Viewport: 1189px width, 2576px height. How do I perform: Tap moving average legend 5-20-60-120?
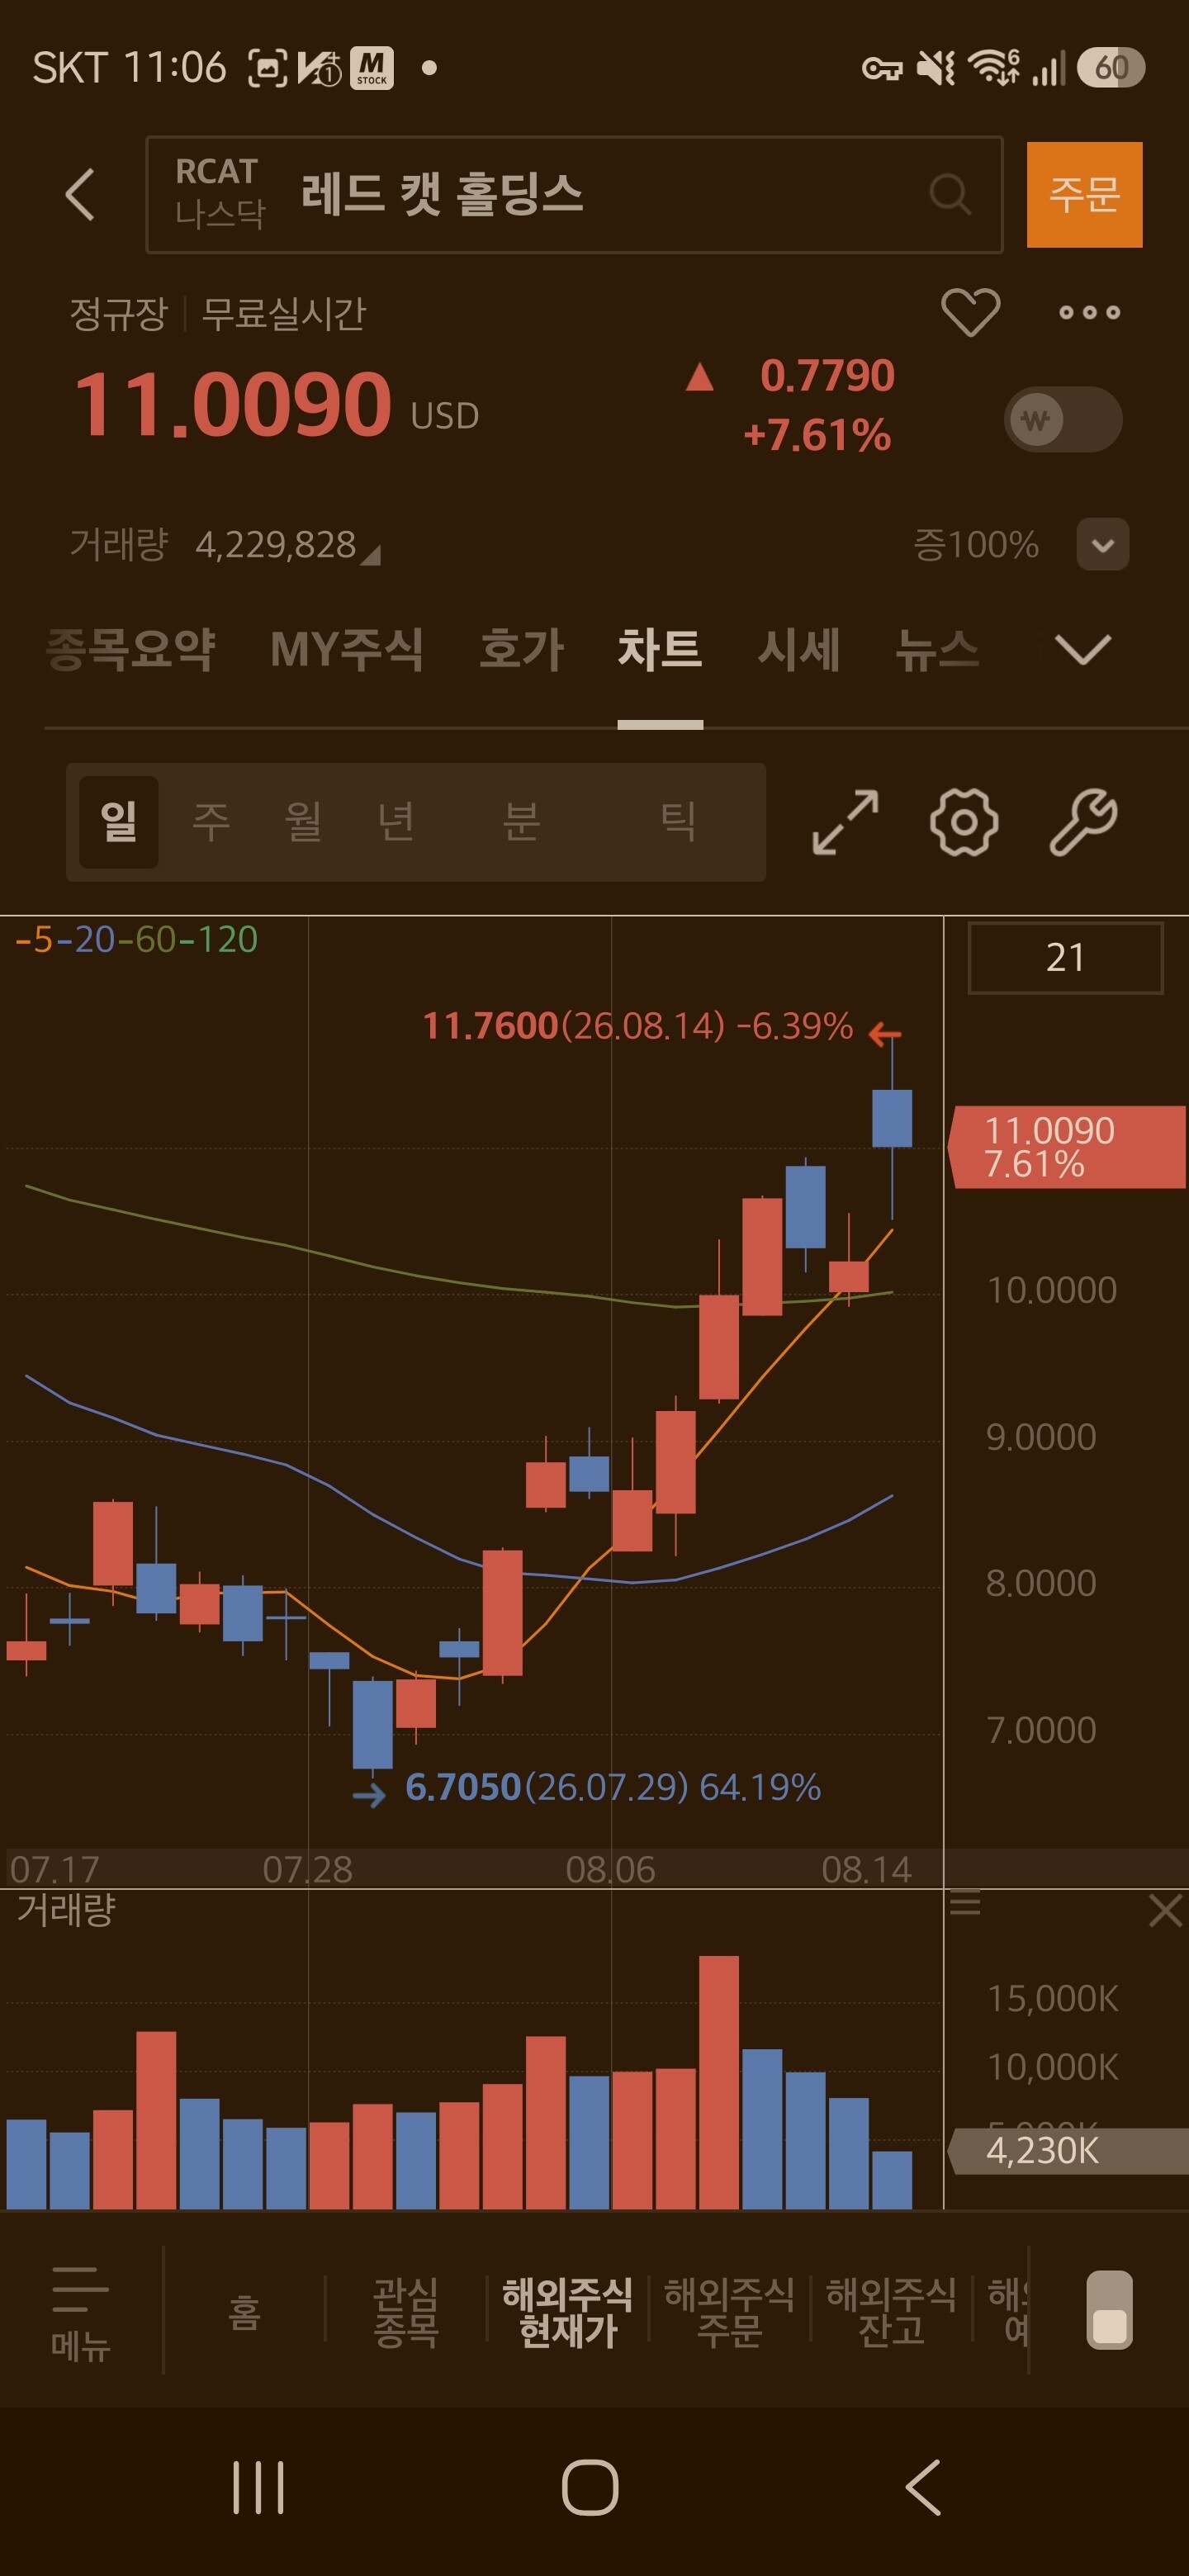[136, 940]
